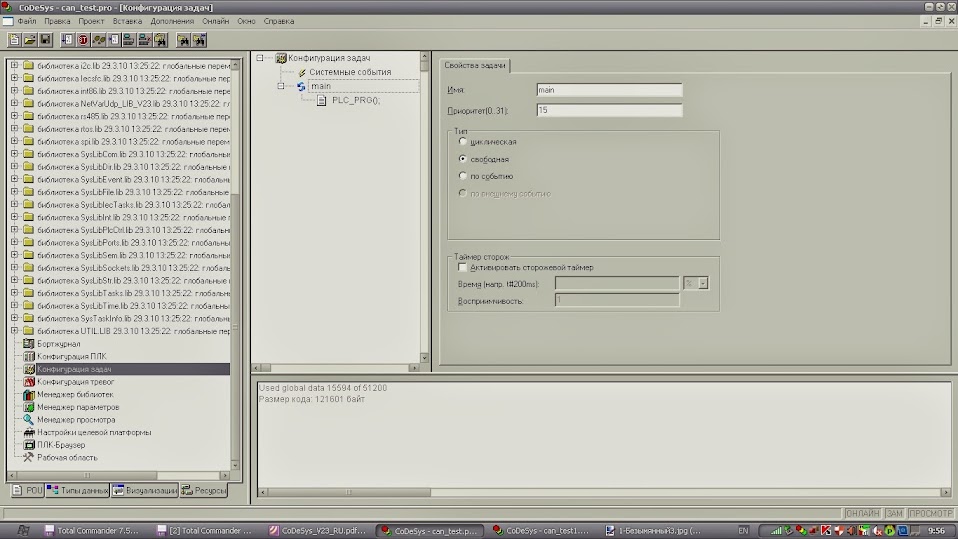The image size is (958, 539).
Task: Click the Менеджер просмотра magnifier icon
Action: [29, 419]
